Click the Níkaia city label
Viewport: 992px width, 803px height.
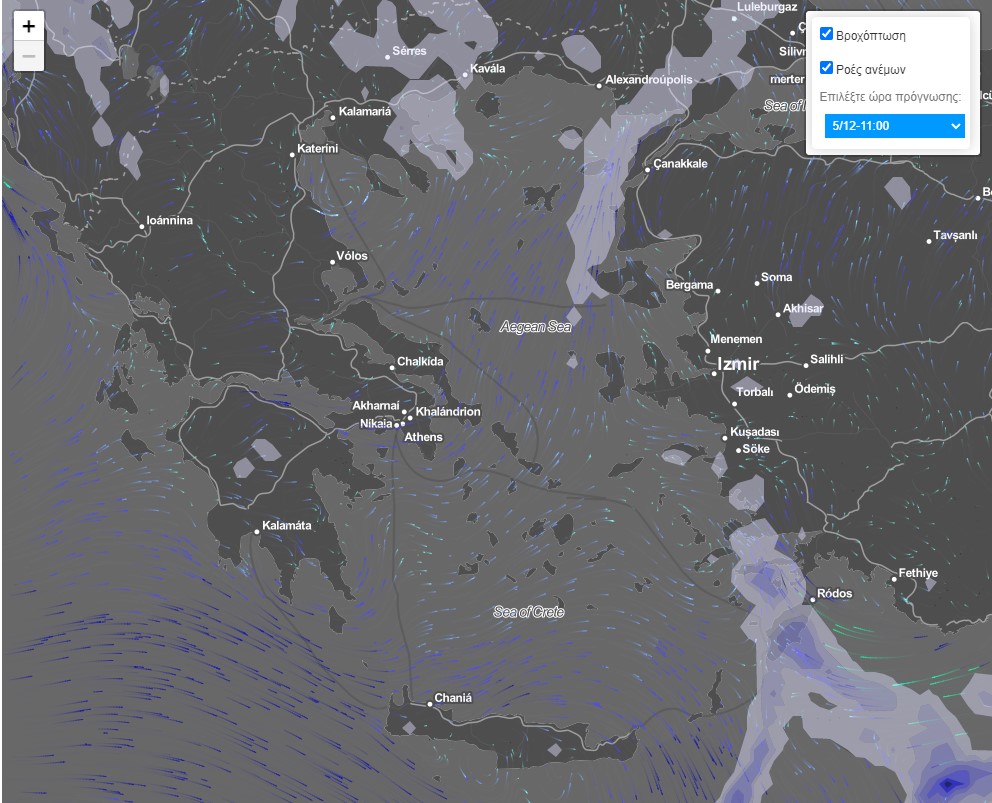(x=376, y=423)
